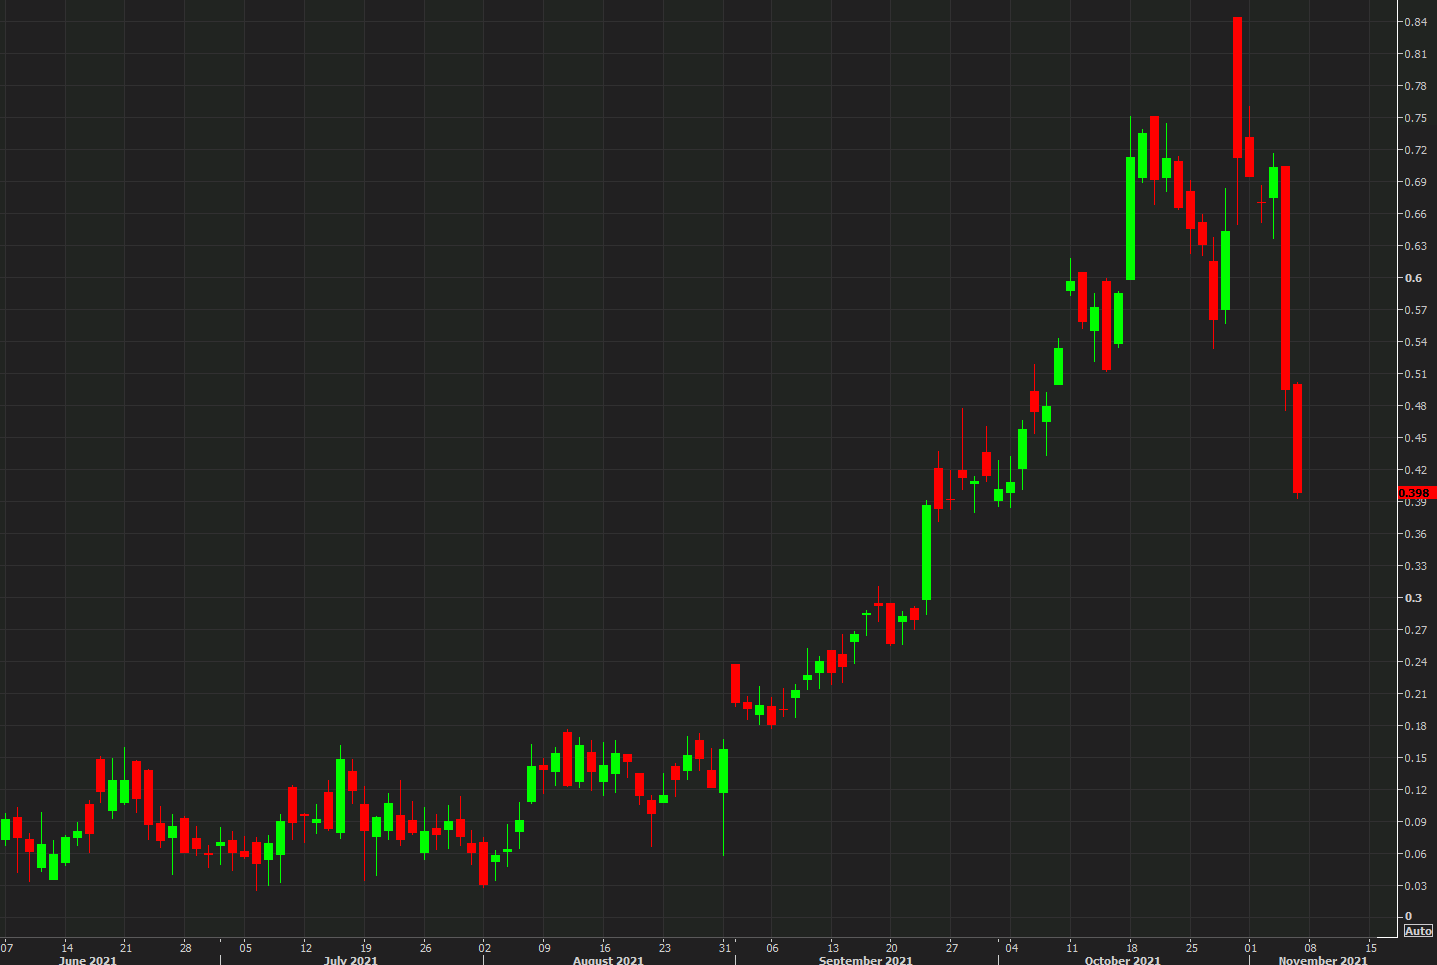The image size is (1437, 965).
Task: Click the 0.51 price axis label
Action: (x=1415, y=374)
